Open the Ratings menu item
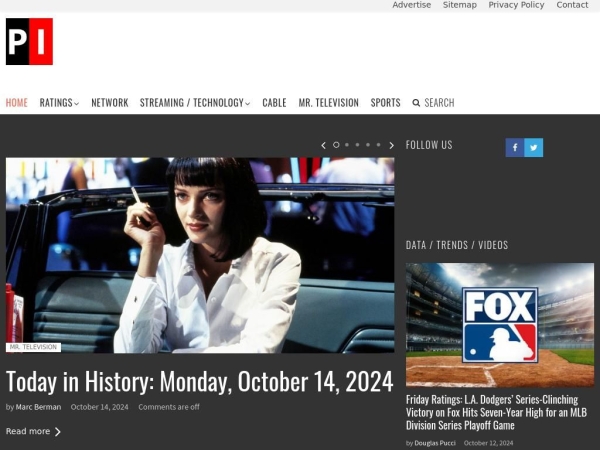 pyautogui.click(x=56, y=103)
